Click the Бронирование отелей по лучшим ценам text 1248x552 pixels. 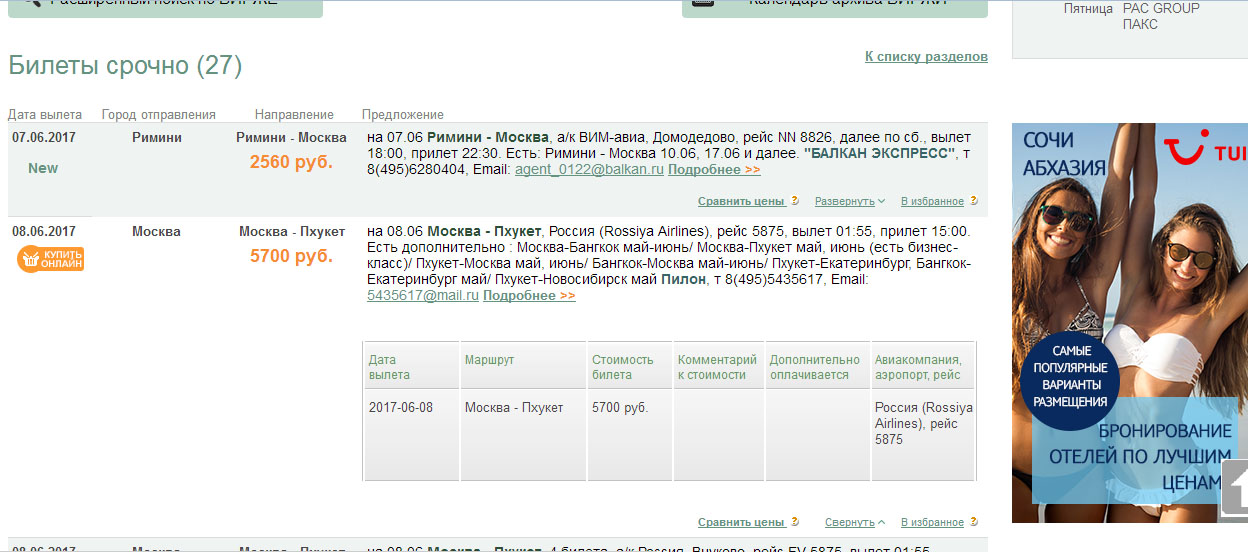pos(1140,457)
